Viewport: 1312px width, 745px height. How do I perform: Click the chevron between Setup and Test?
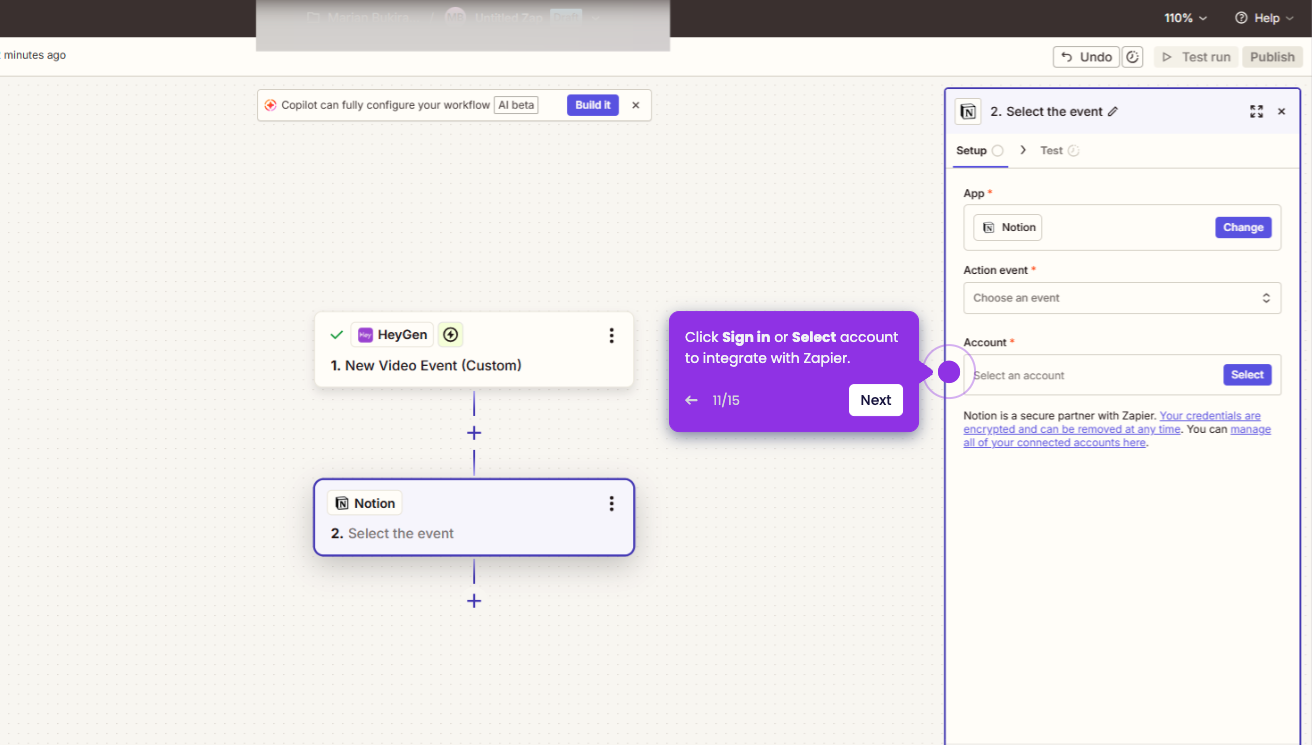pos(1023,150)
